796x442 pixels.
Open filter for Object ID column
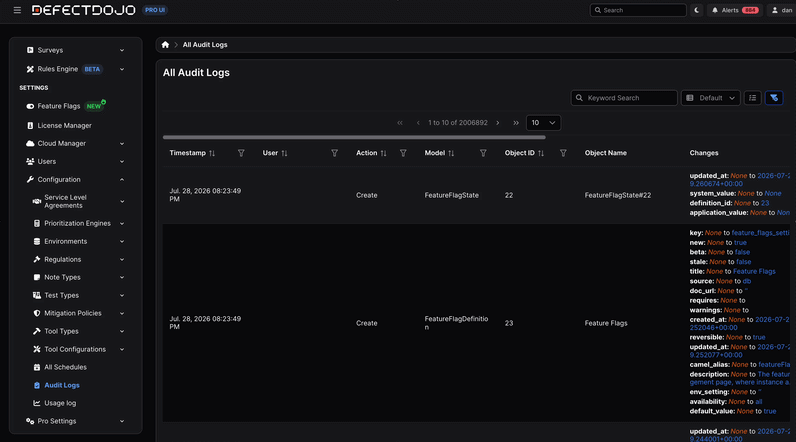(x=563, y=153)
